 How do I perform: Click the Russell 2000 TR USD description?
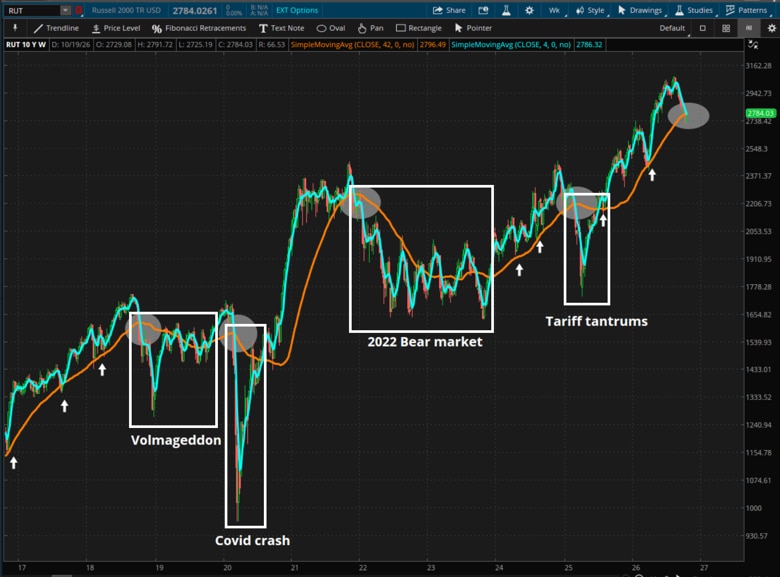pos(126,10)
